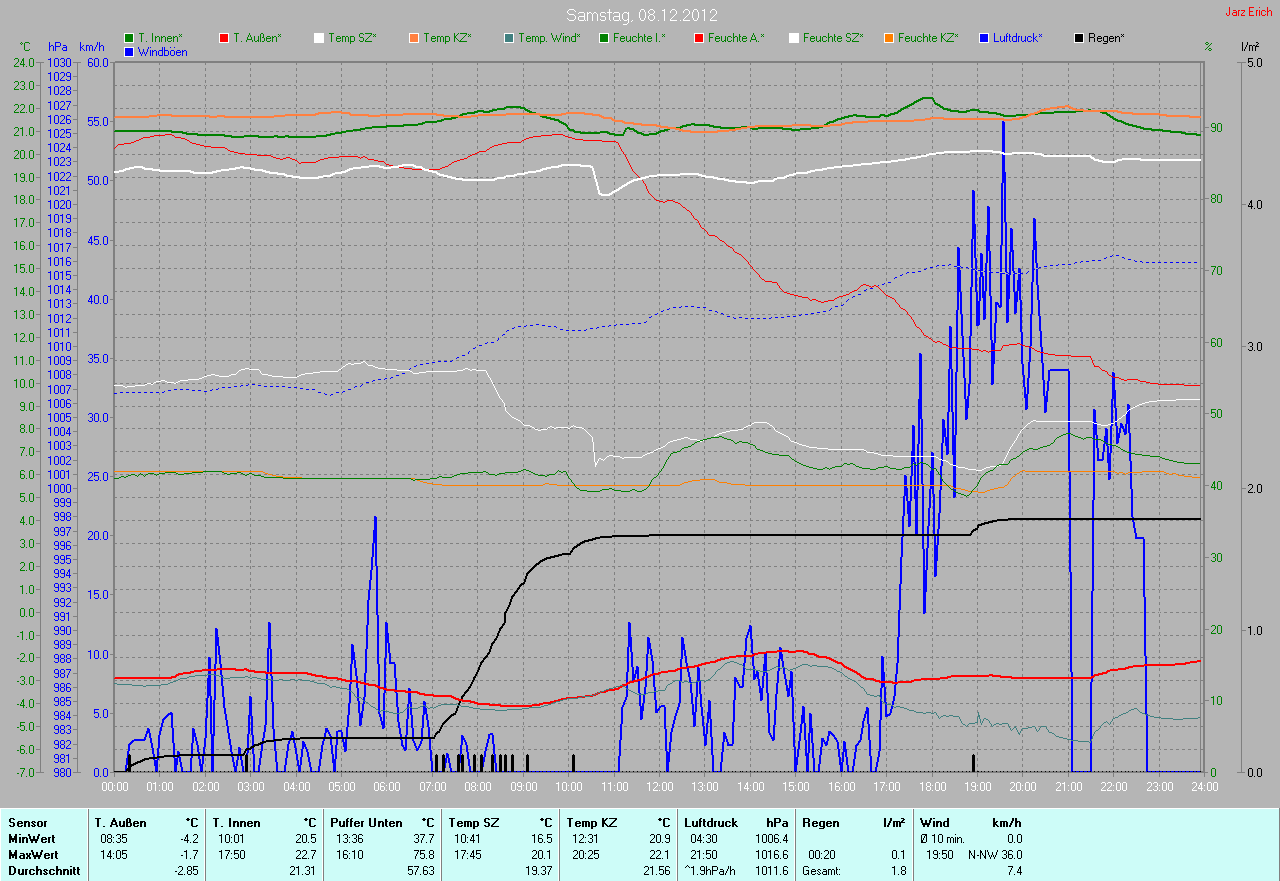Click the teal Temp. Wind legend swatch
The width and height of the screenshot is (1280, 881).
pyautogui.click(x=509, y=38)
